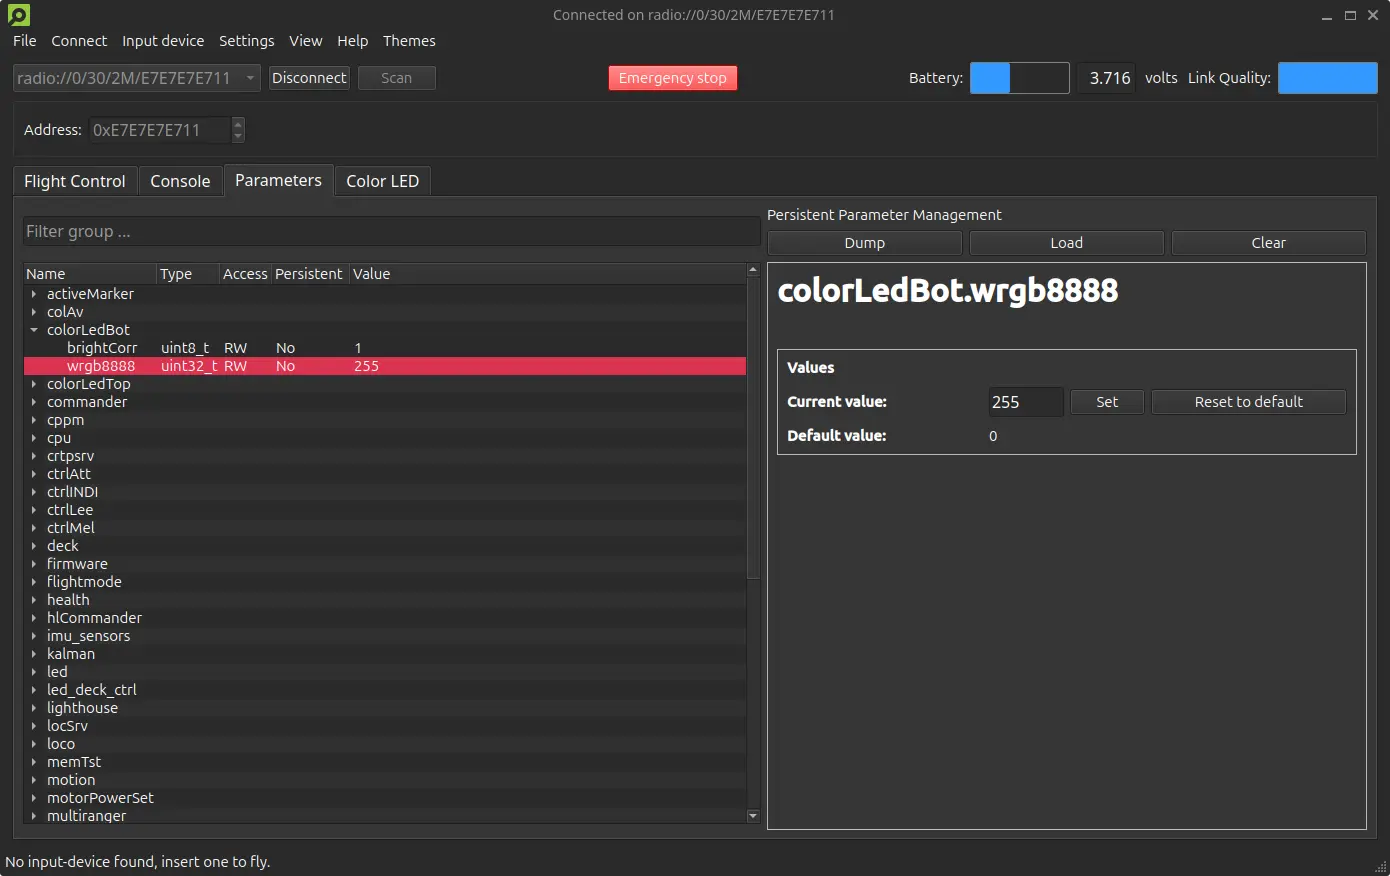1390x876 pixels.
Task: Expand the lighthouse parameter group
Action: [x=31, y=707]
